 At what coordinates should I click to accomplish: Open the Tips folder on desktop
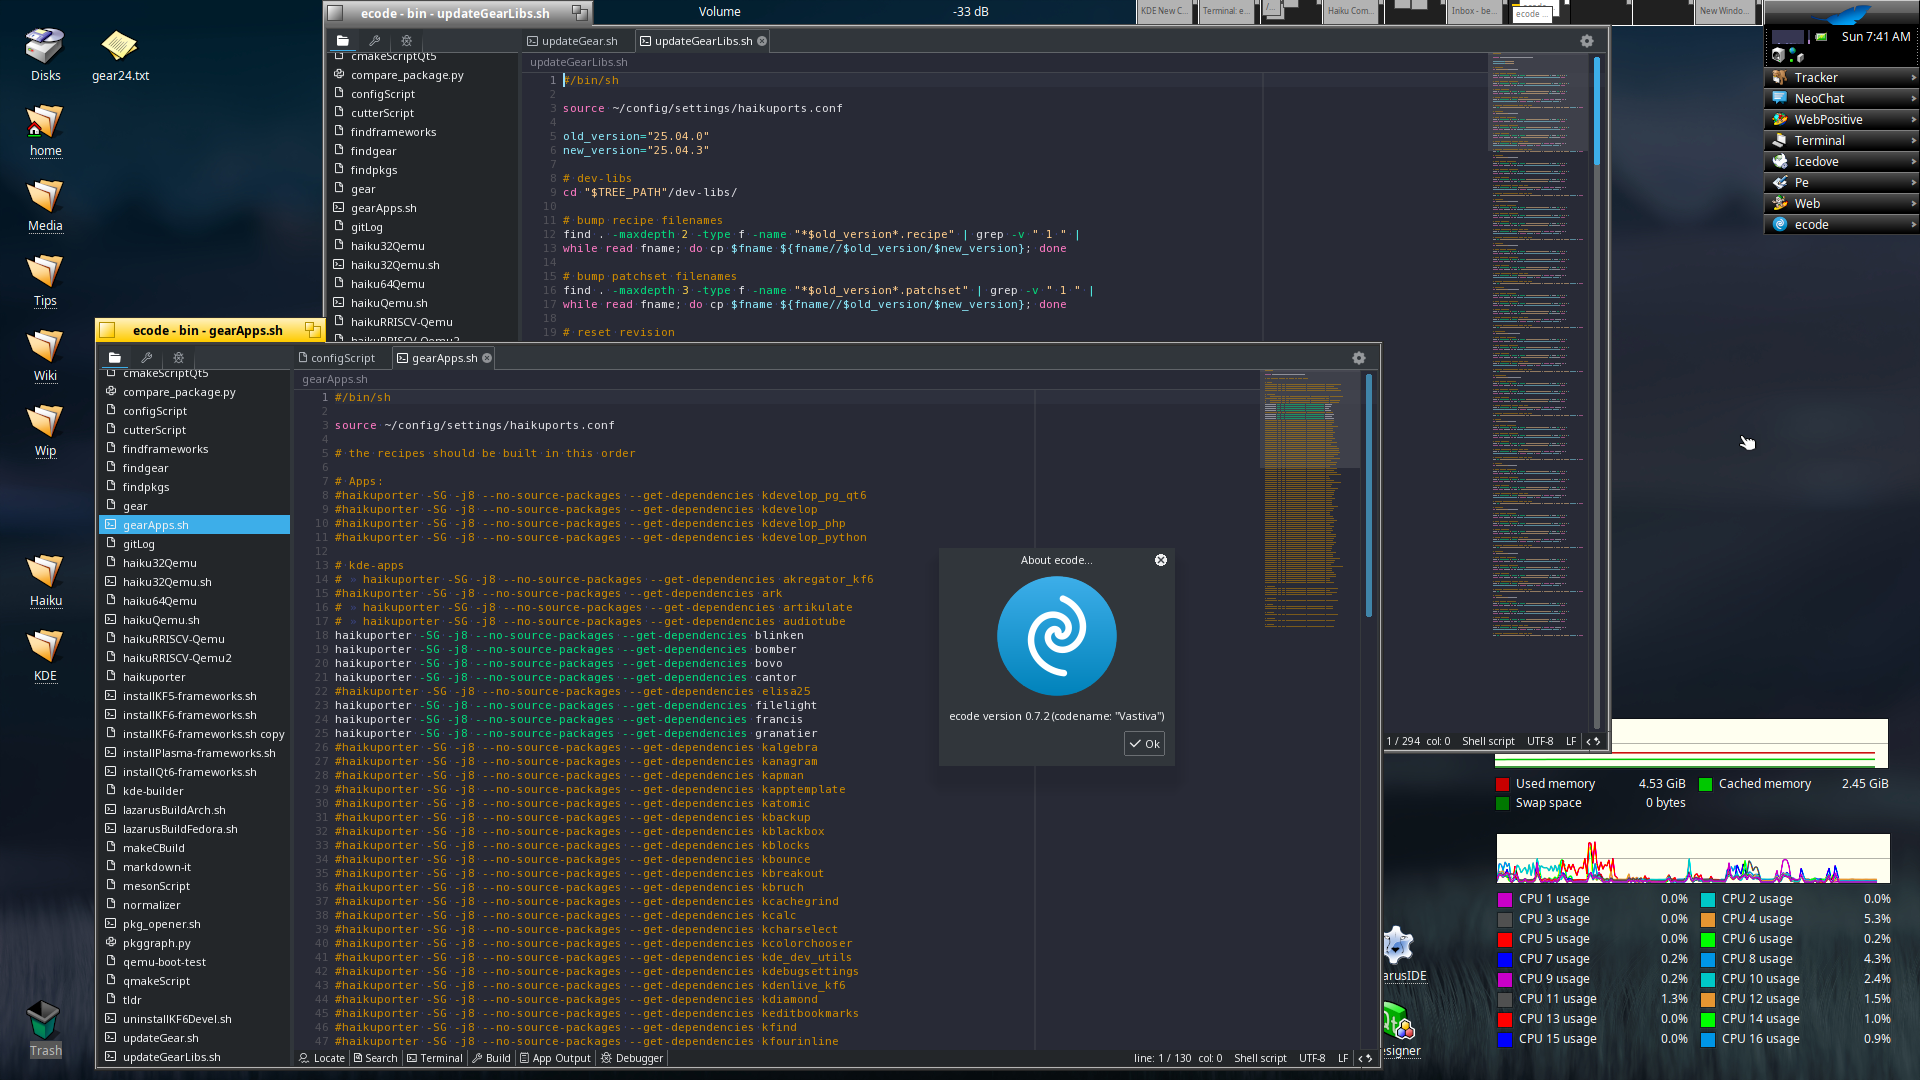coord(45,280)
